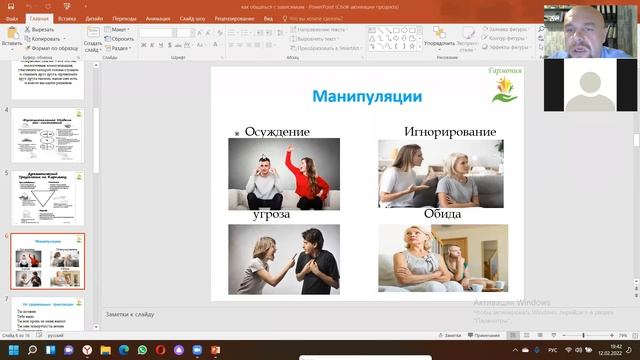Click Заметки к слайду notes area

pyautogui.click(x=130, y=314)
